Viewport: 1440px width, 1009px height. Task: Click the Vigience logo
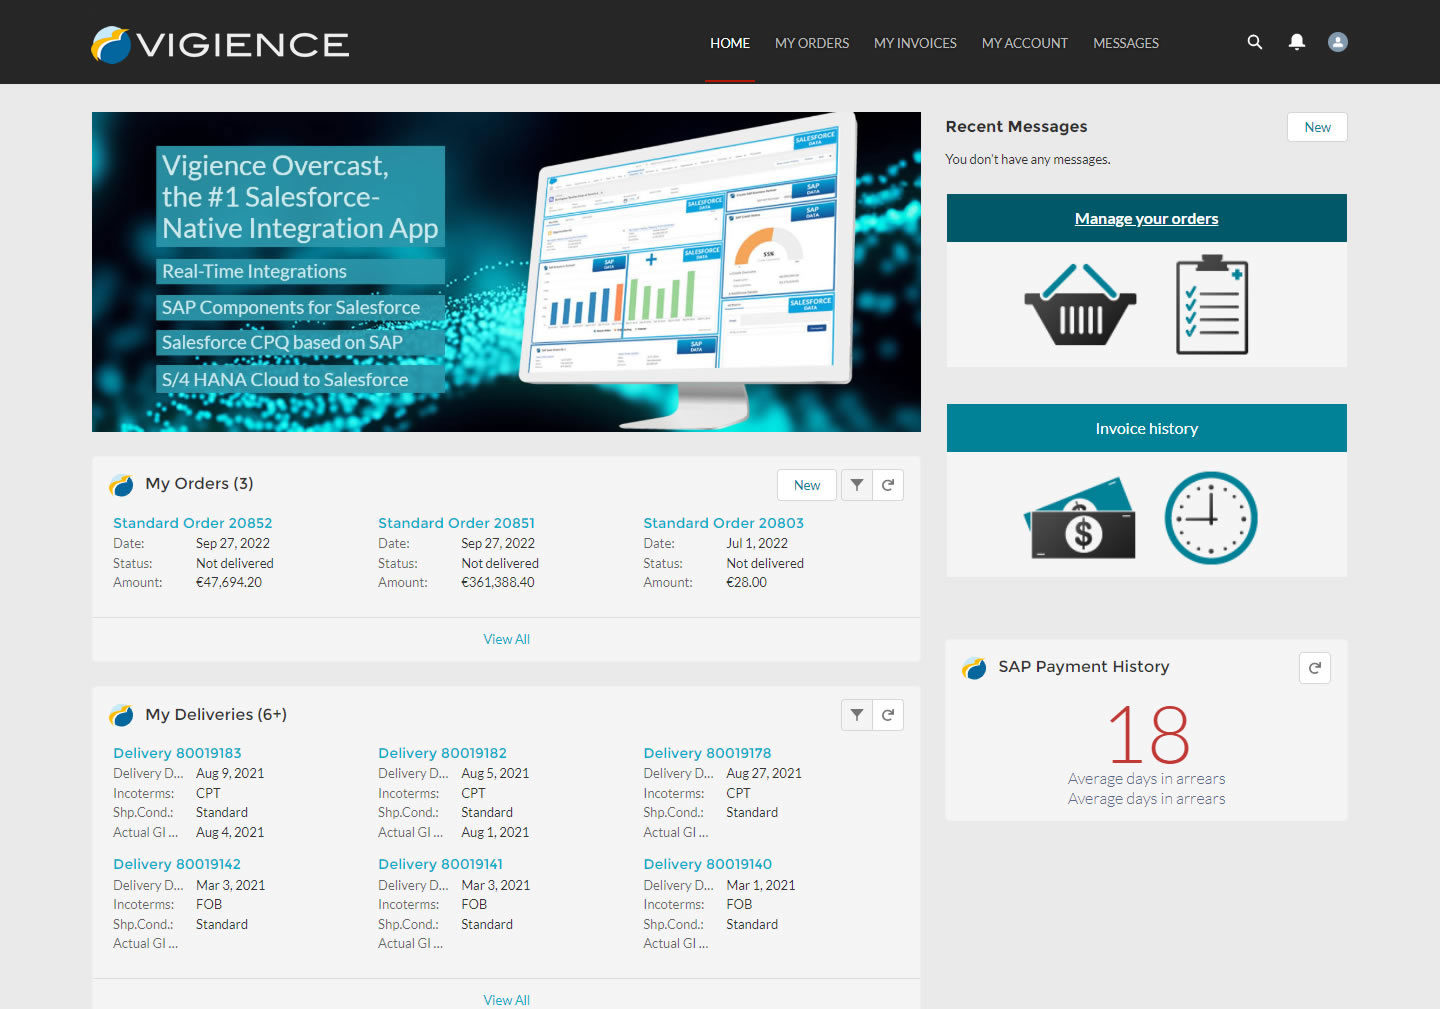click(x=220, y=44)
